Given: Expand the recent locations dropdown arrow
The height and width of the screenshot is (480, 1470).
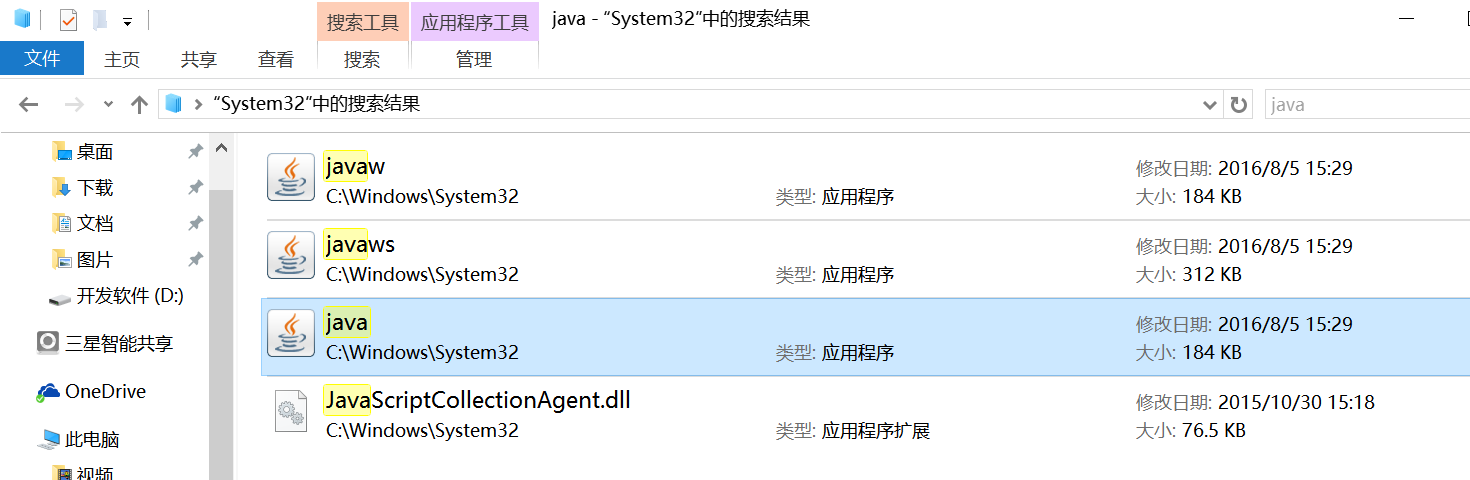Looking at the screenshot, I should 109,104.
